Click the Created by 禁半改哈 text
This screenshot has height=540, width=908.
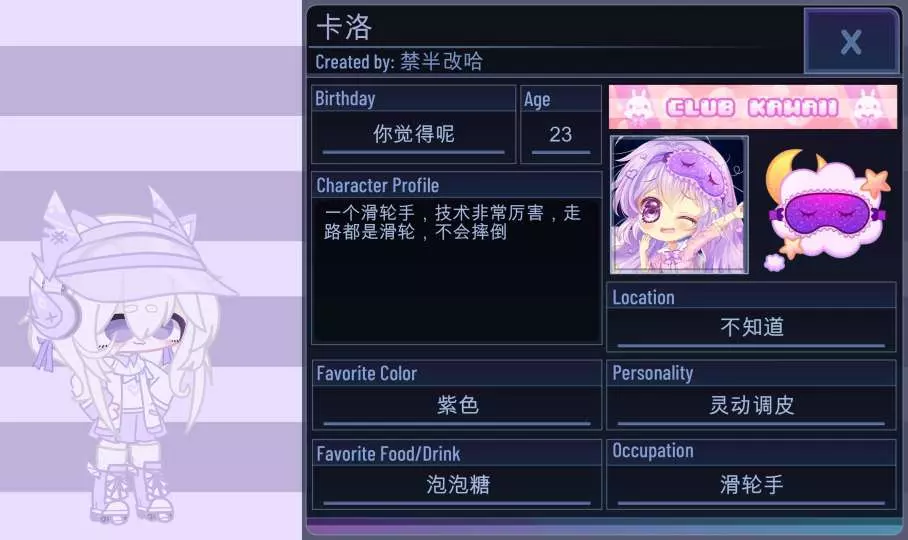(399, 61)
